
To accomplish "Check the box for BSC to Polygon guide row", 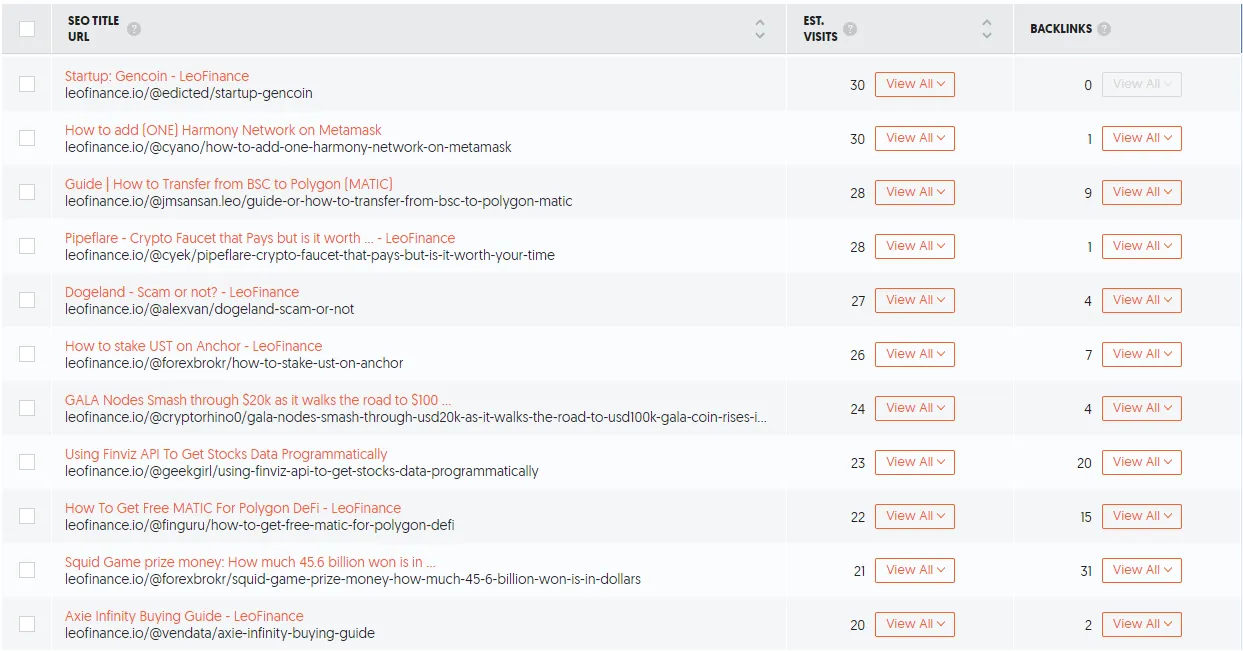I will click(27, 192).
